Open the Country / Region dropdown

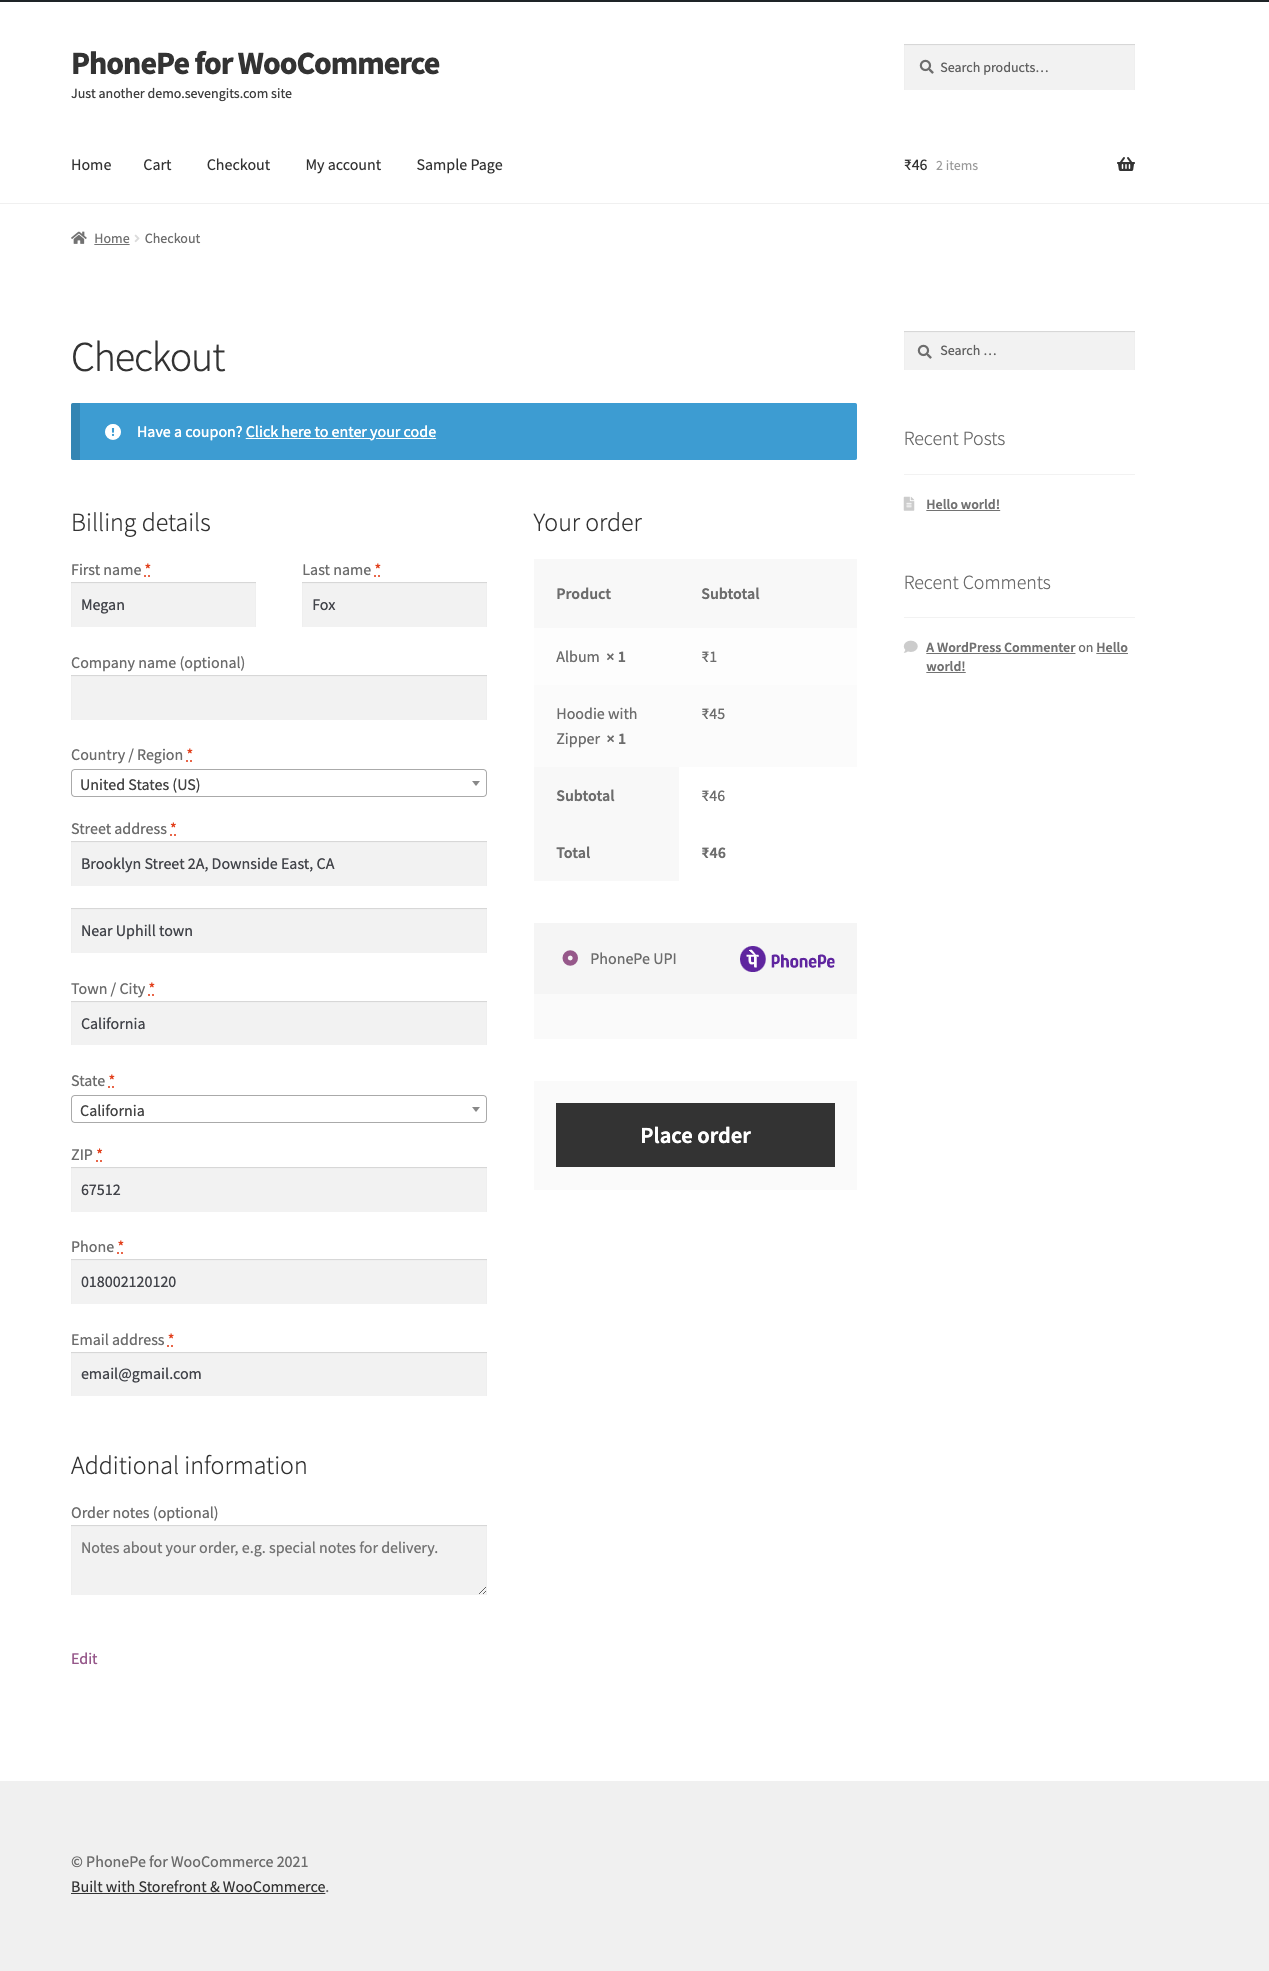pos(279,784)
